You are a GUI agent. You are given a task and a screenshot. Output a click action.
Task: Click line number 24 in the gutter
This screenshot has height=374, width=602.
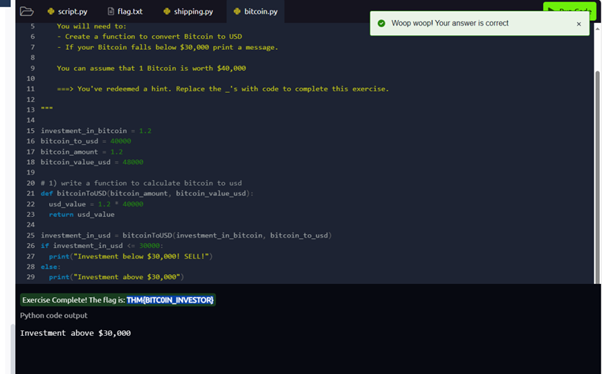click(31, 225)
